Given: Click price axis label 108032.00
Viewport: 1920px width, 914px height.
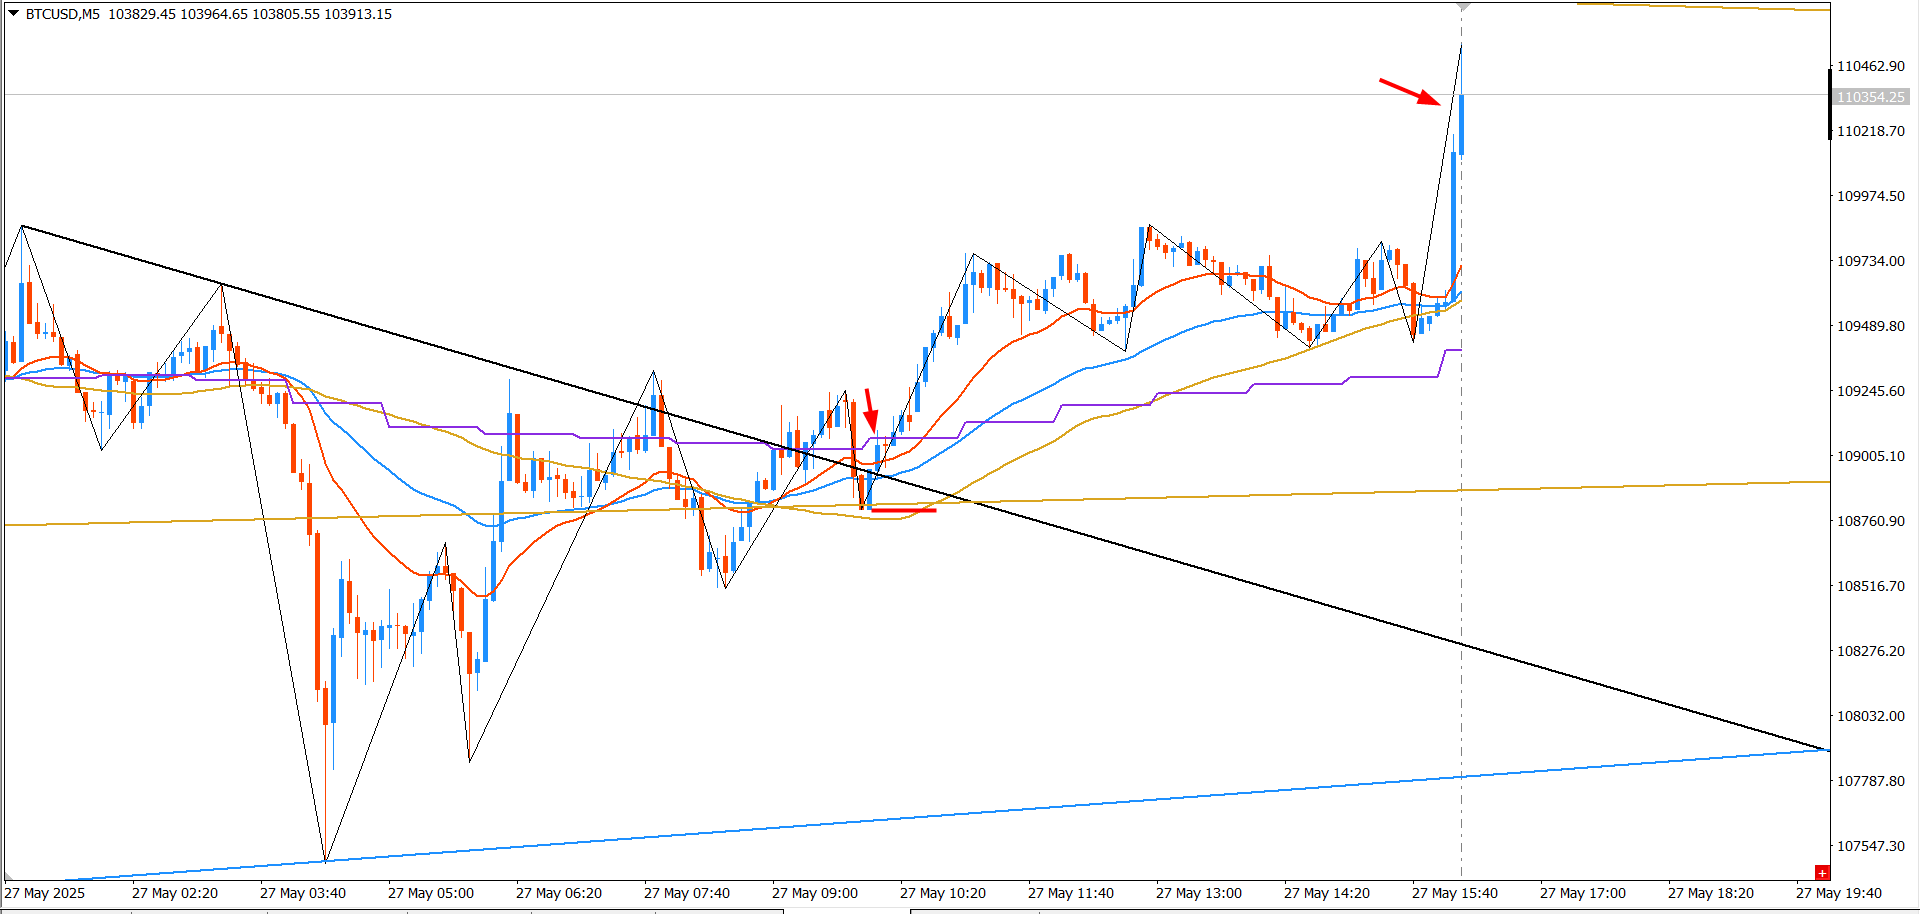Looking at the screenshot, I should coord(1871,716).
